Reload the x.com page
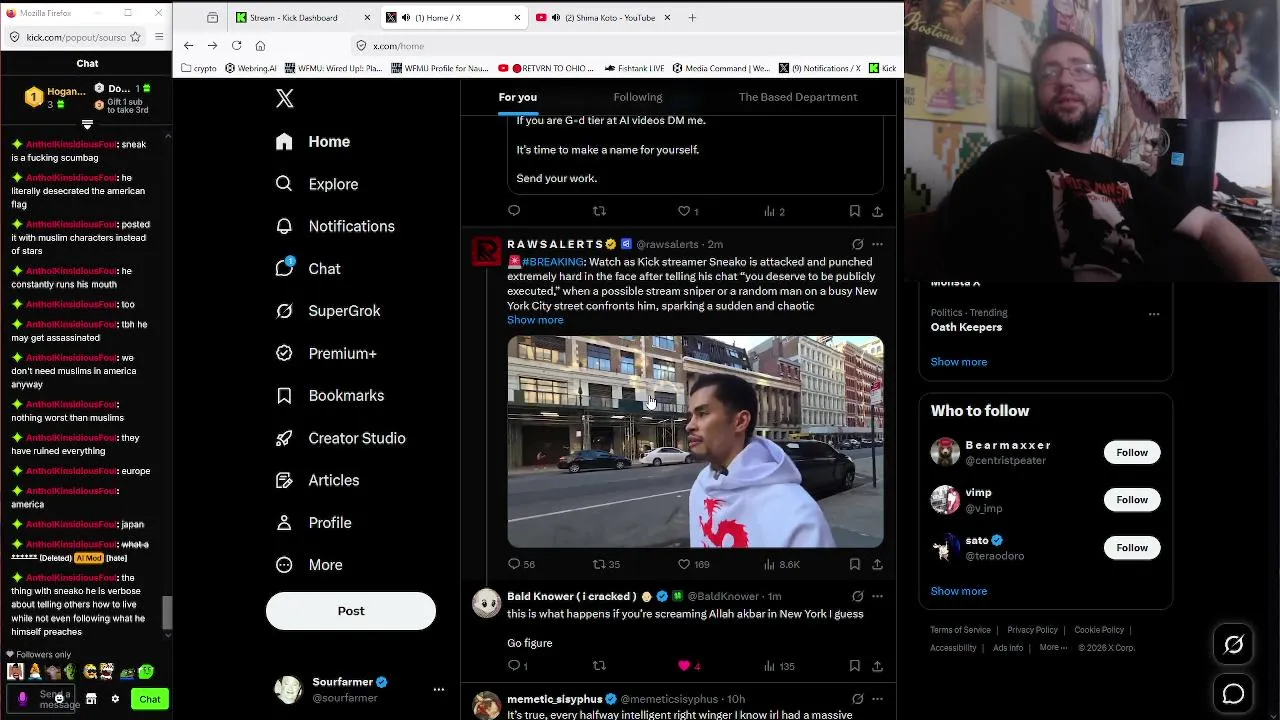This screenshot has height=720, width=1280. 236,45
